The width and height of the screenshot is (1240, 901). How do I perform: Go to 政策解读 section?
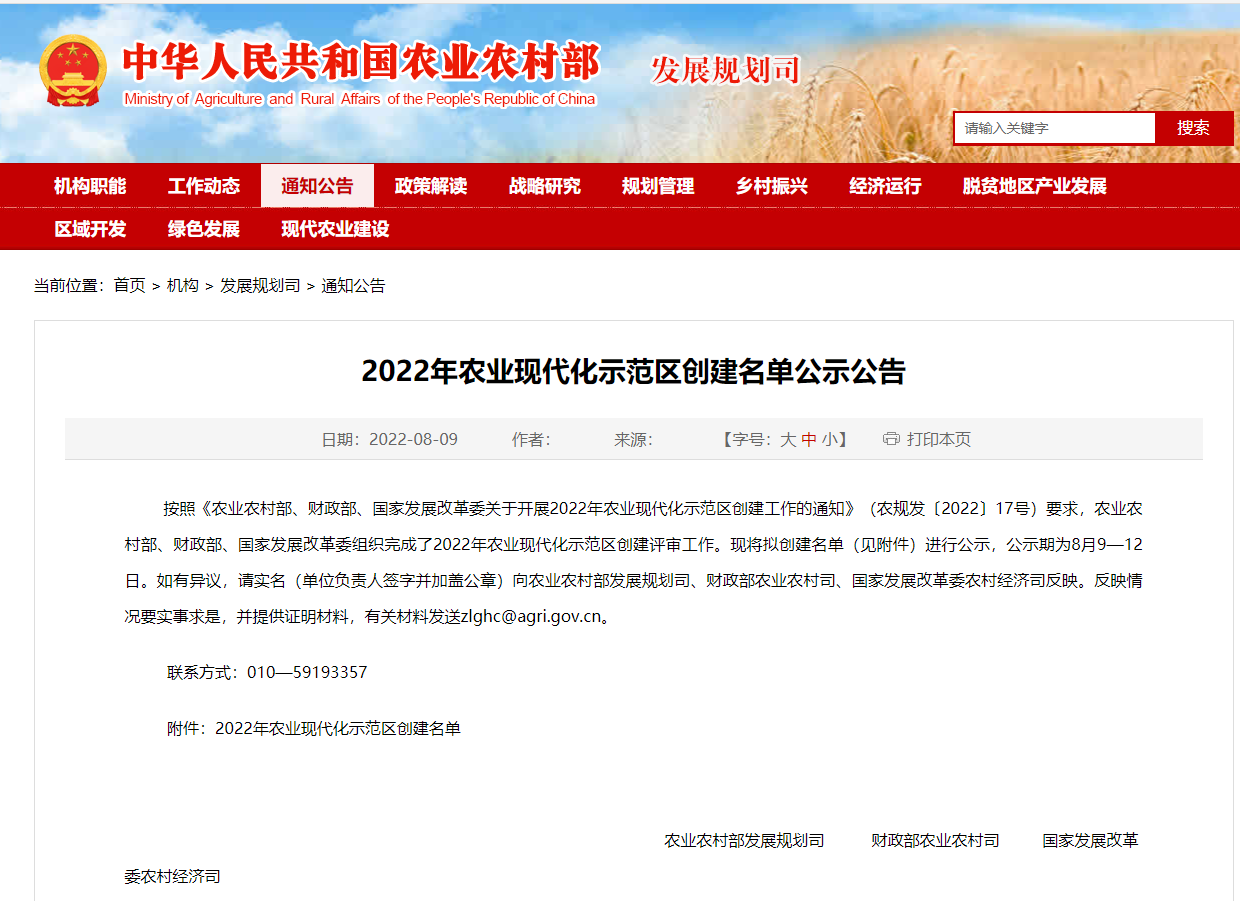click(x=431, y=186)
